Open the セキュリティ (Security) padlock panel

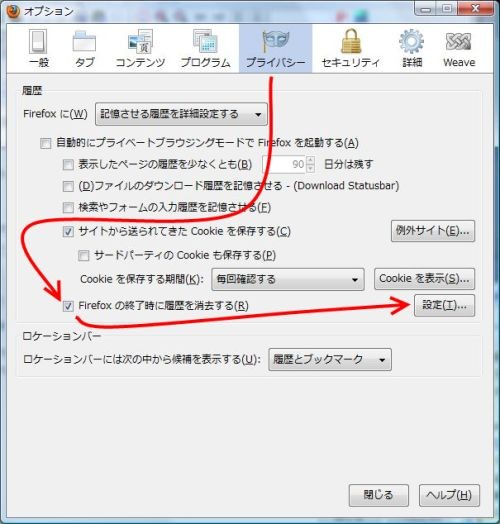pos(351,49)
